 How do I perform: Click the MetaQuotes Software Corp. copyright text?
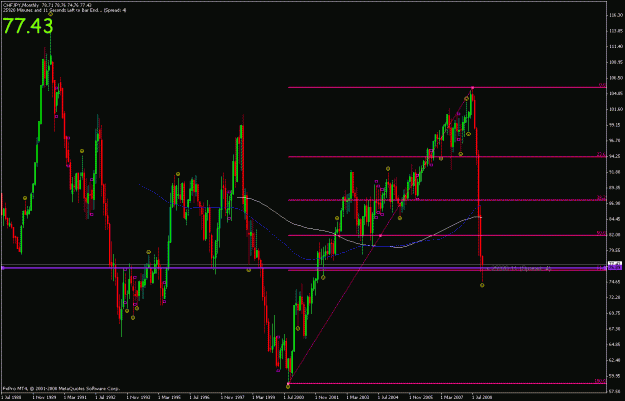pyautogui.click(x=61, y=388)
